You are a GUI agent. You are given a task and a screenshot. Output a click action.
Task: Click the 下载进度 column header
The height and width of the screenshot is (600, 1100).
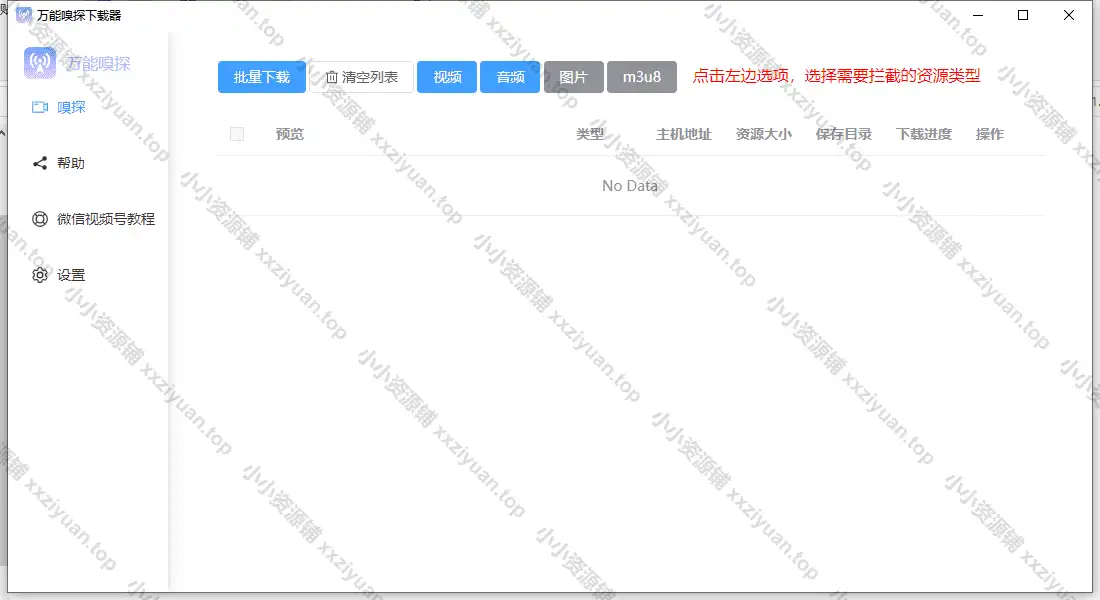pyautogui.click(x=923, y=134)
